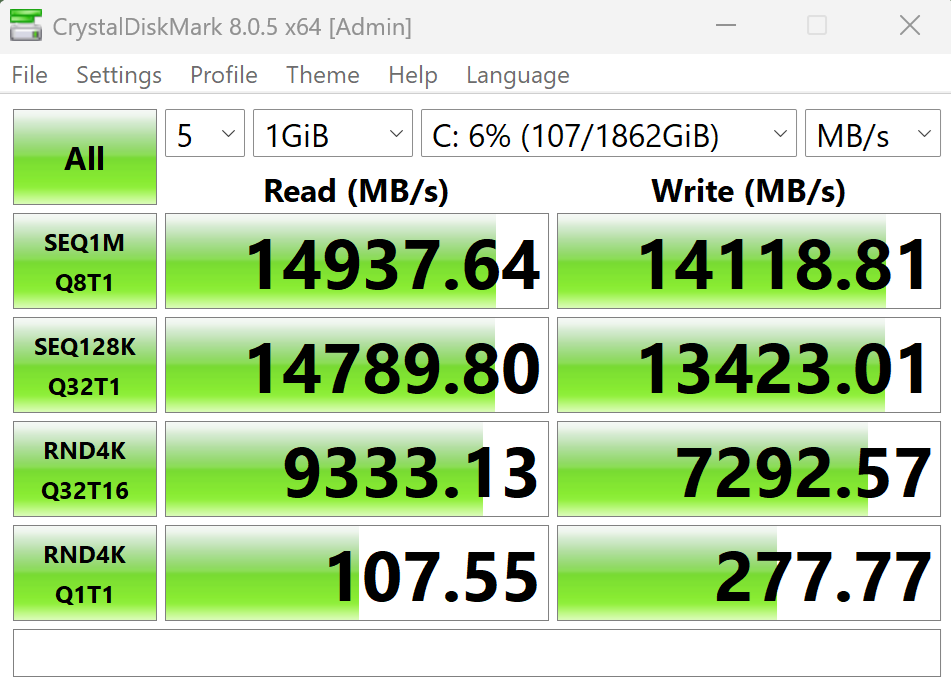This screenshot has width=951, height=687.
Task: Open the Profile menu
Action: pyautogui.click(x=223, y=75)
